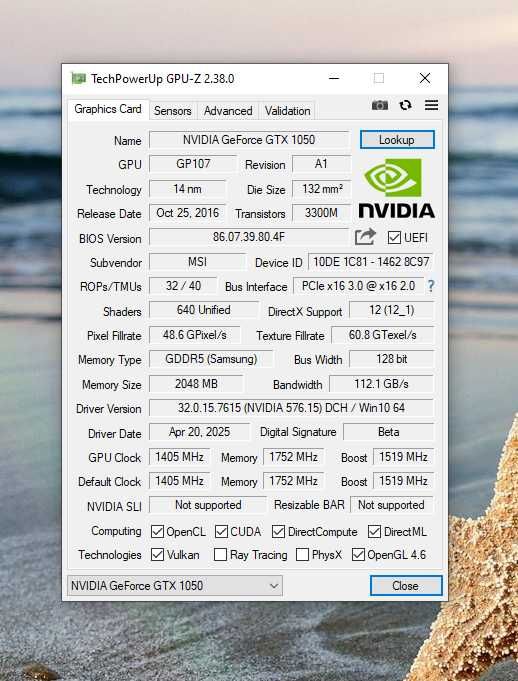Take a screenshot with the camera icon
The height and width of the screenshot is (681, 518).
click(x=379, y=105)
